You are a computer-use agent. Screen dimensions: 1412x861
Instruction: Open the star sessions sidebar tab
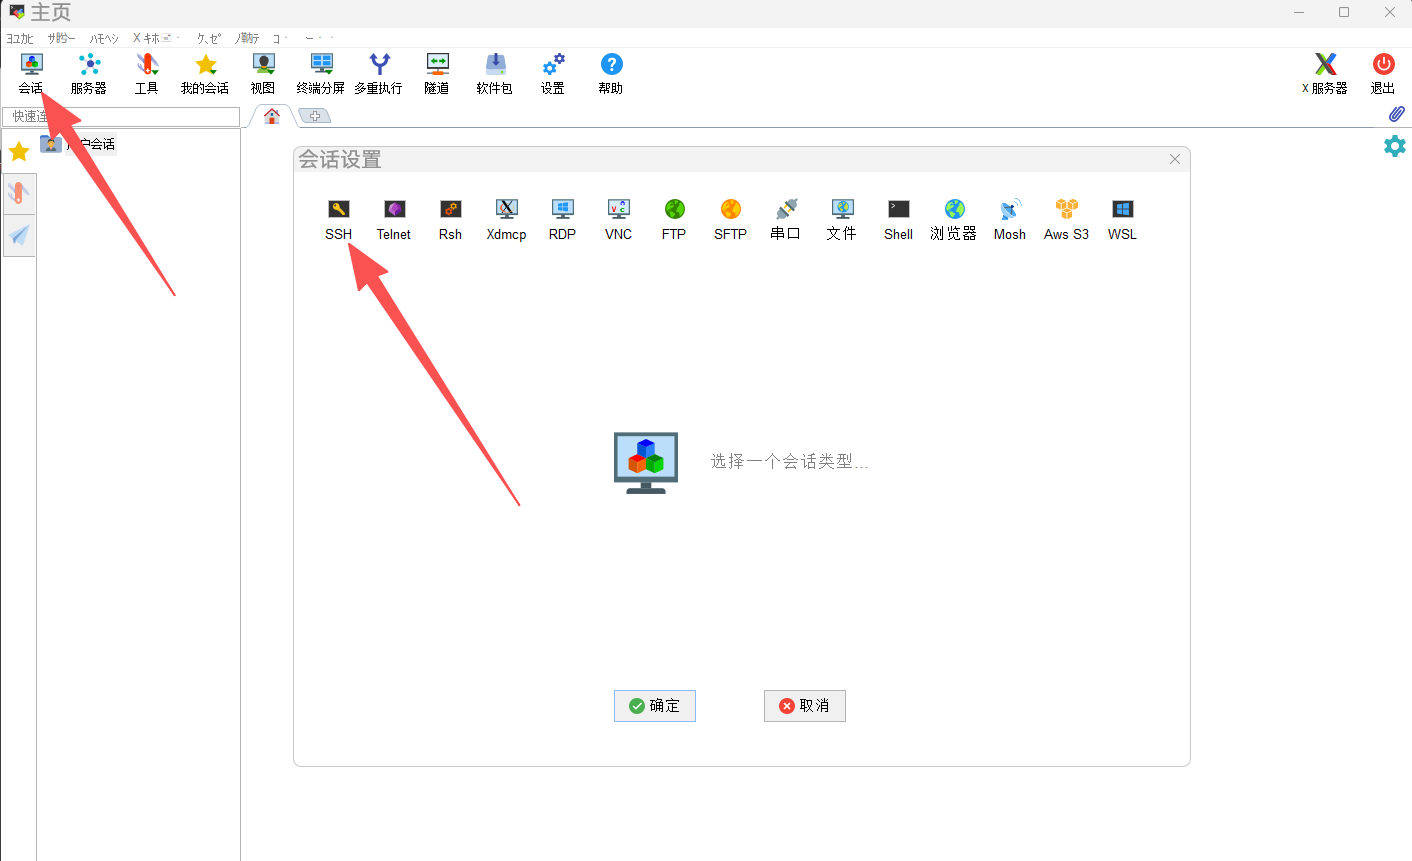[19, 152]
